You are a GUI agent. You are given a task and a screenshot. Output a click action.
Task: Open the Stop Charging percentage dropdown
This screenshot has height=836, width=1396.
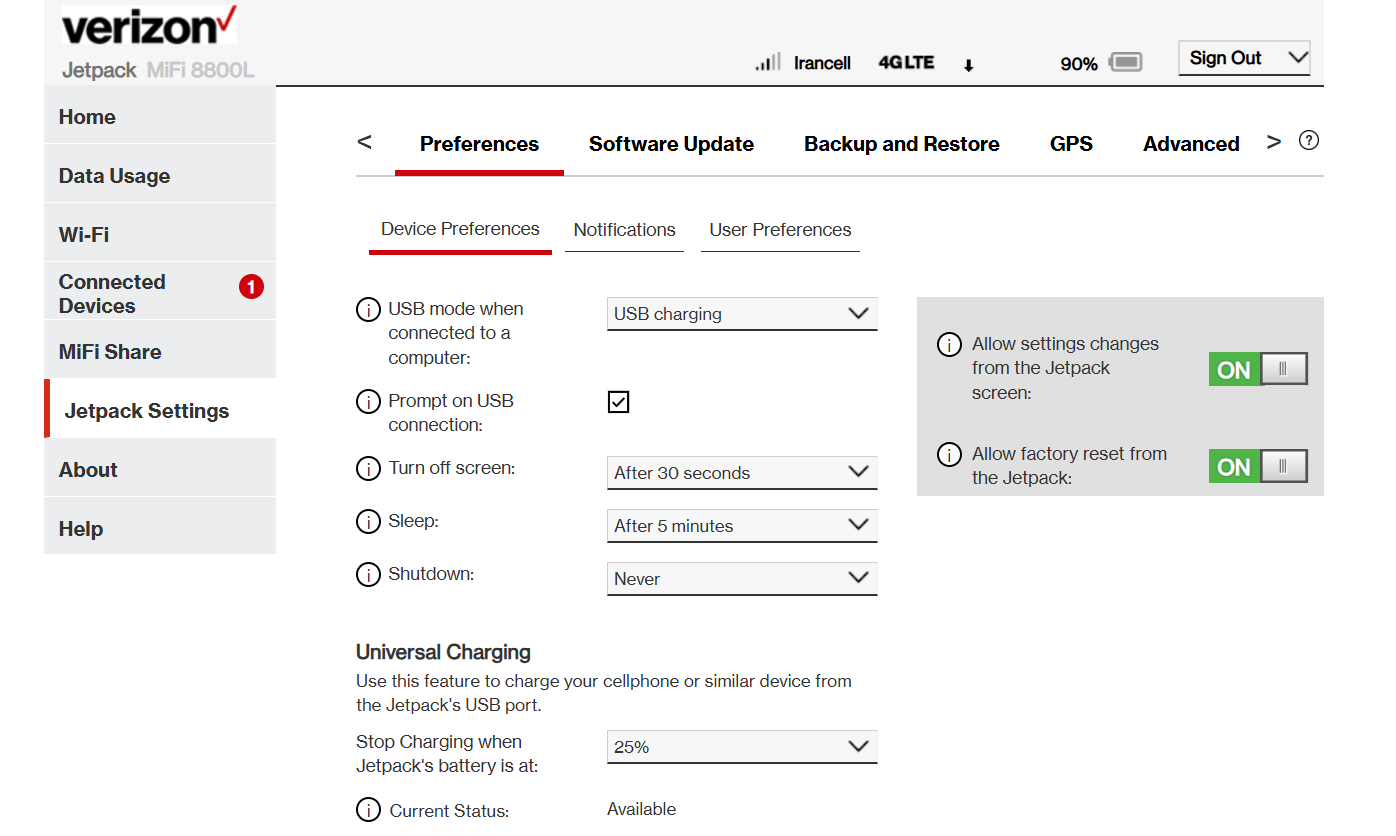pyautogui.click(x=741, y=747)
